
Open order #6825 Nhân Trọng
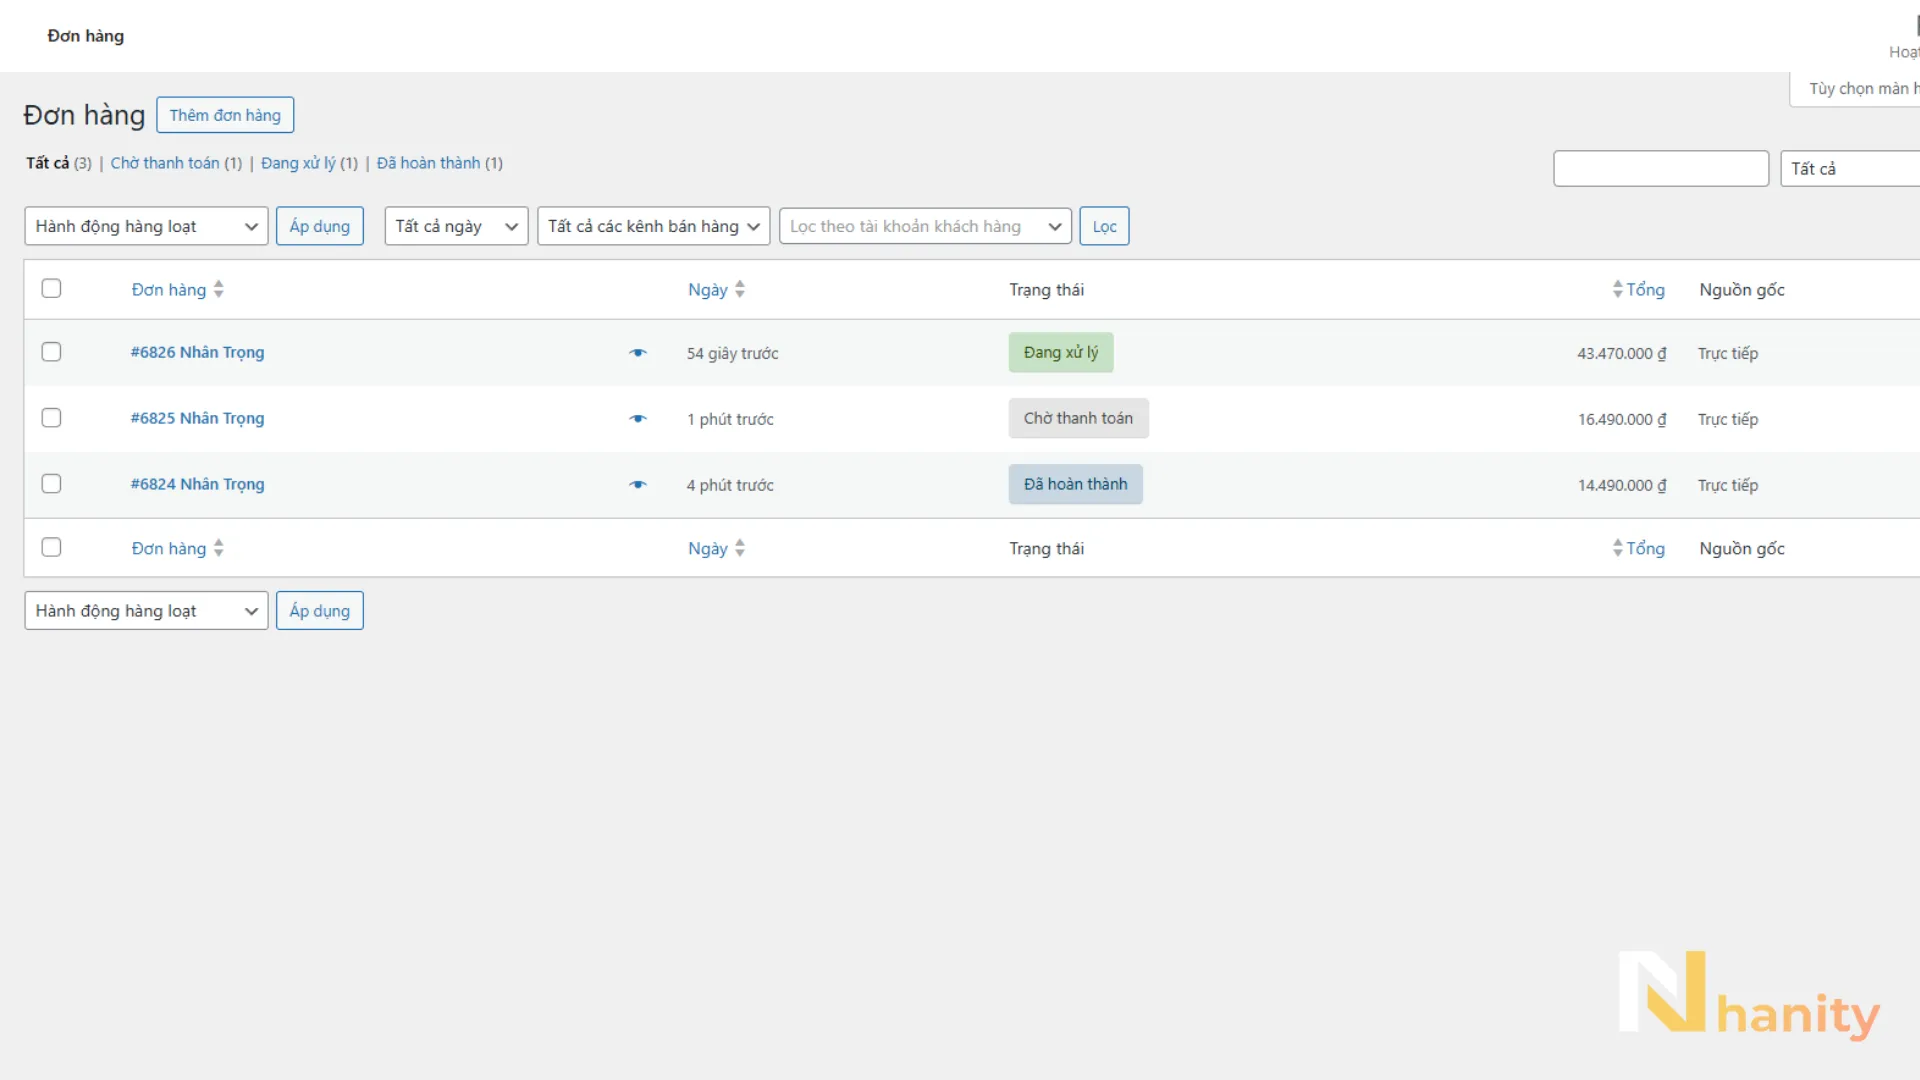pyautogui.click(x=197, y=418)
